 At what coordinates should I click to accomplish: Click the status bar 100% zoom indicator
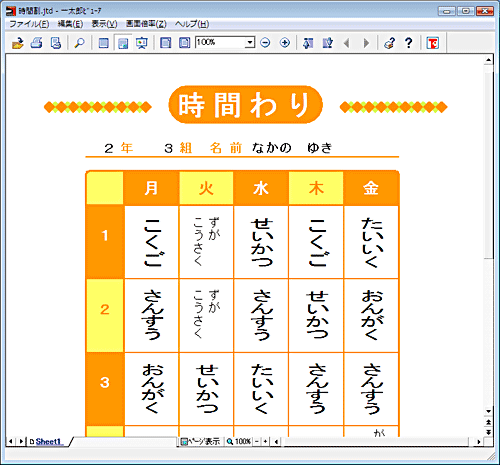[239, 442]
